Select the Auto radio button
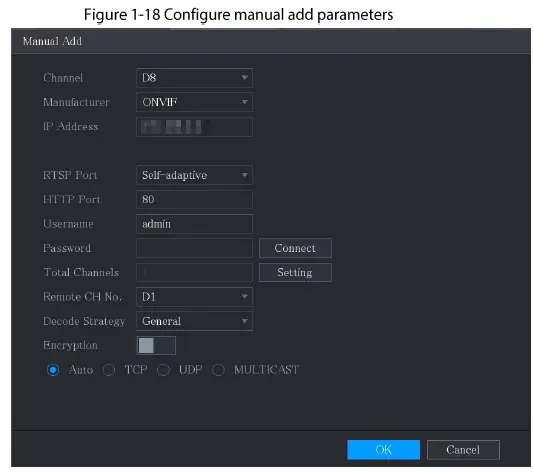Image resolution: width=534 pixels, height=472 pixels. tap(53, 370)
